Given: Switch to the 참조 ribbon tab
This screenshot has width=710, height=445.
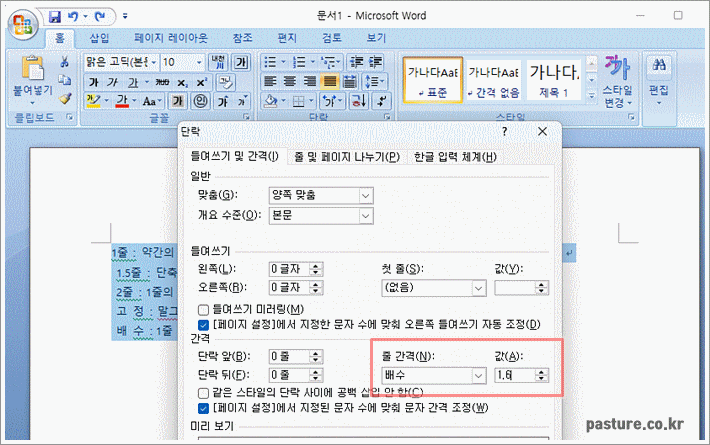Looking at the screenshot, I should pyautogui.click(x=243, y=38).
